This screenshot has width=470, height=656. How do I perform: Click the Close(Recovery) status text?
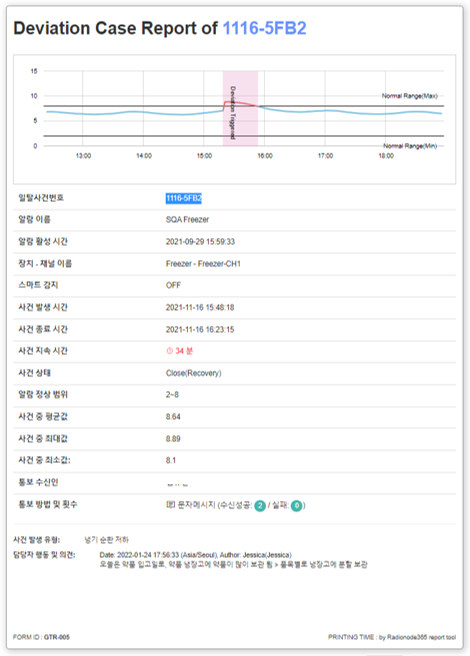pyautogui.click(x=193, y=373)
